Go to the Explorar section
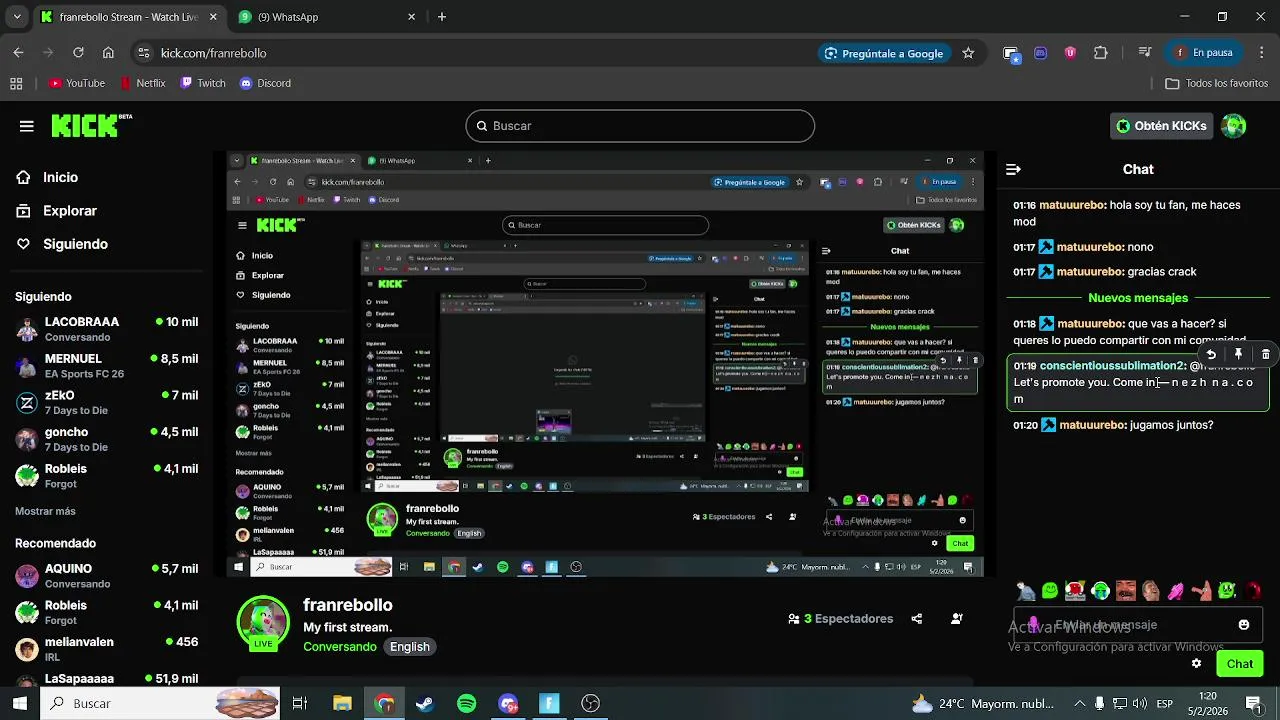Screen dimensions: 1280x720 (57, 211)
